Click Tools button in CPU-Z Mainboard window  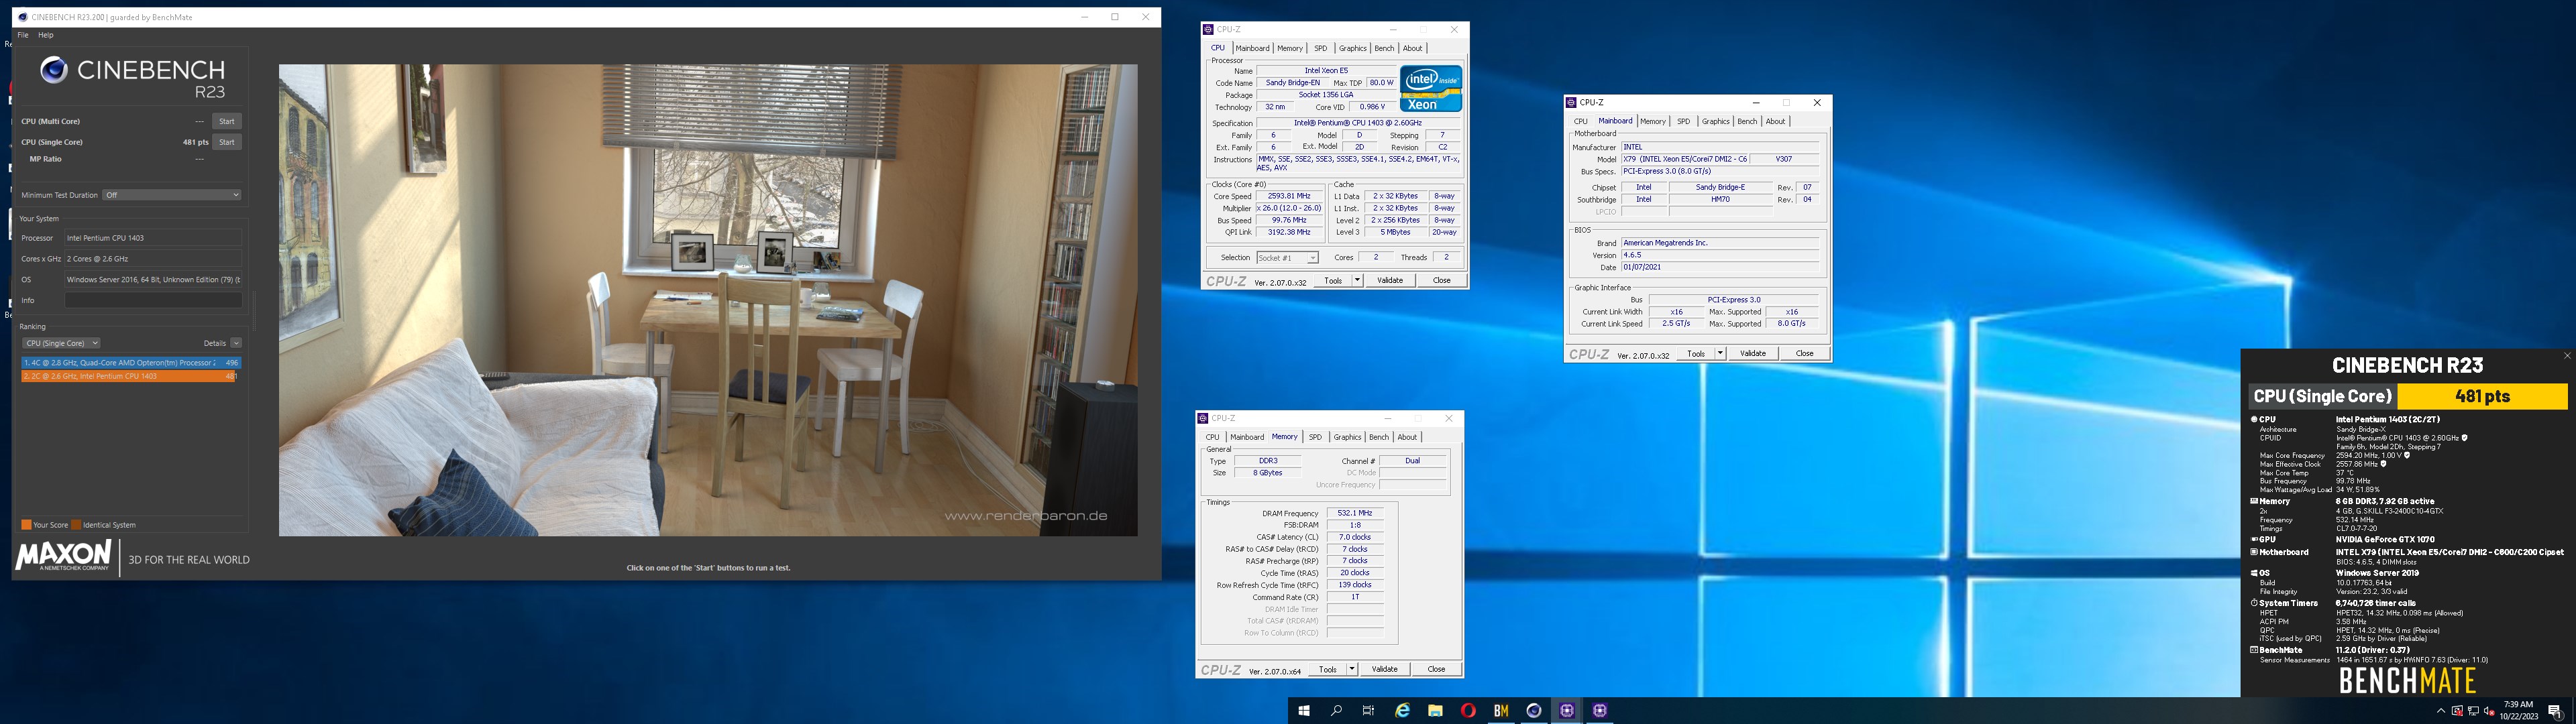click(1696, 353)
